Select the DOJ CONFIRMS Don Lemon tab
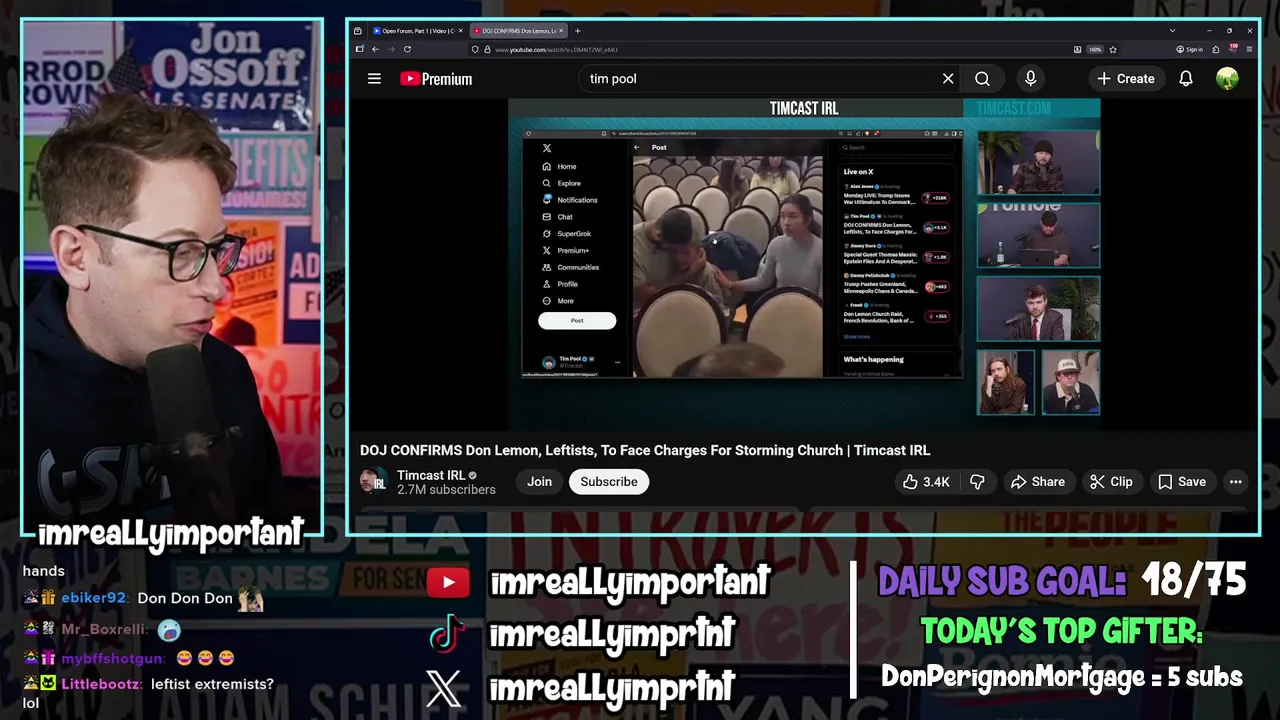The height and width of the screenshot is (720, 1280). click(519, 31)
